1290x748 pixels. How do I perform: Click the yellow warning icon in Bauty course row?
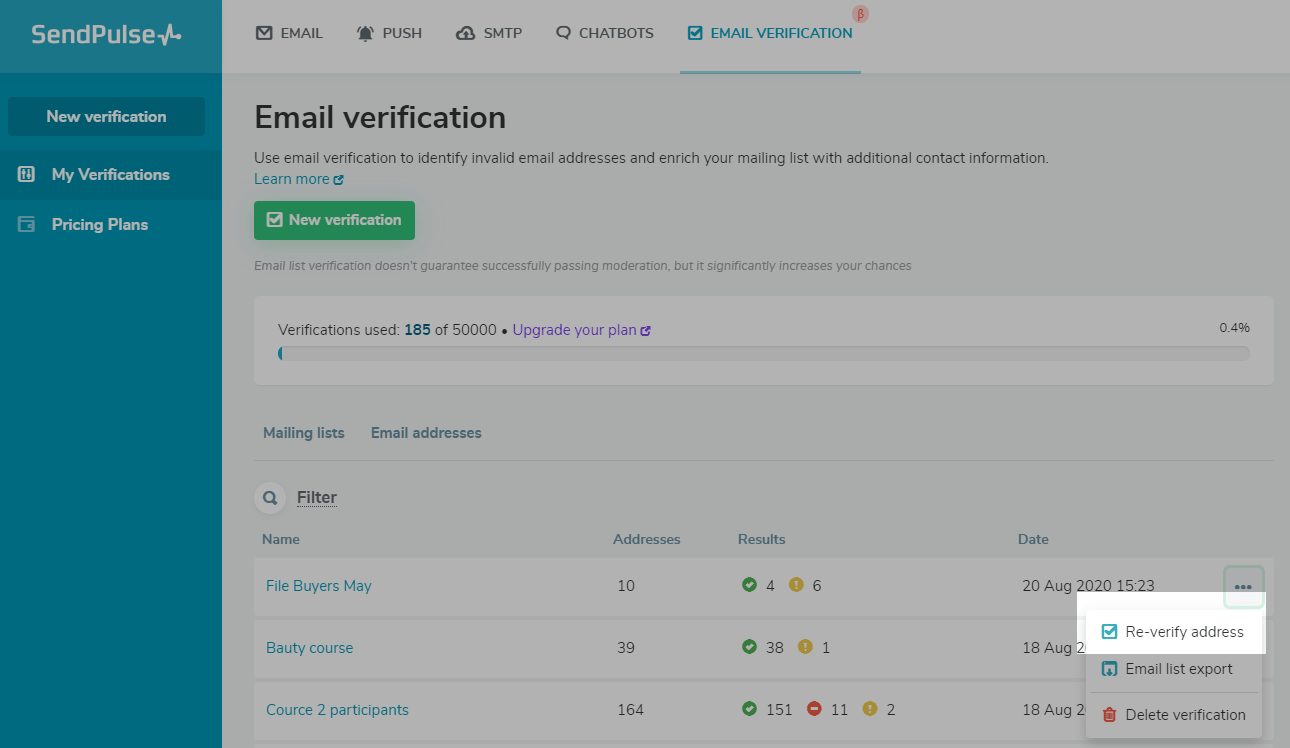coord(805,647)
